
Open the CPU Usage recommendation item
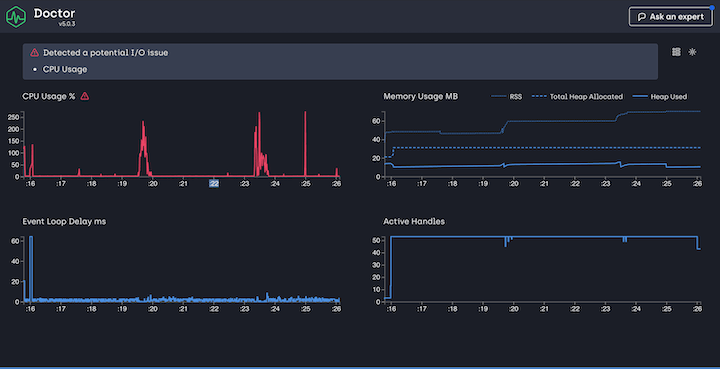(65, 69)
